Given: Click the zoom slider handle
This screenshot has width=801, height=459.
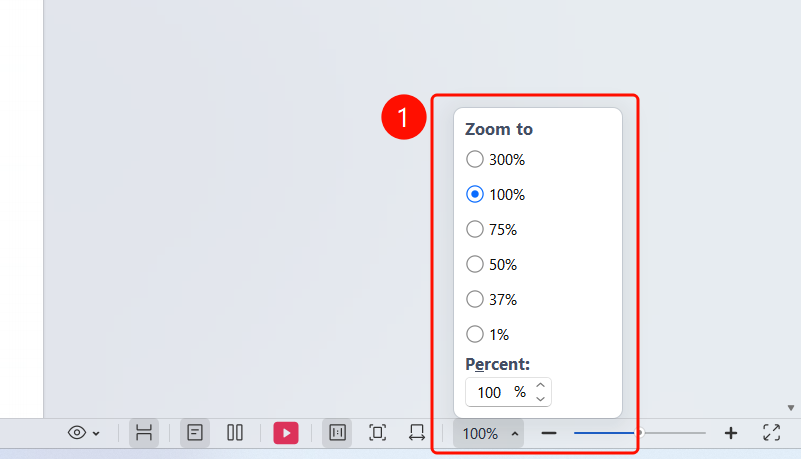Looking at the screenshot, I should 640,433.
